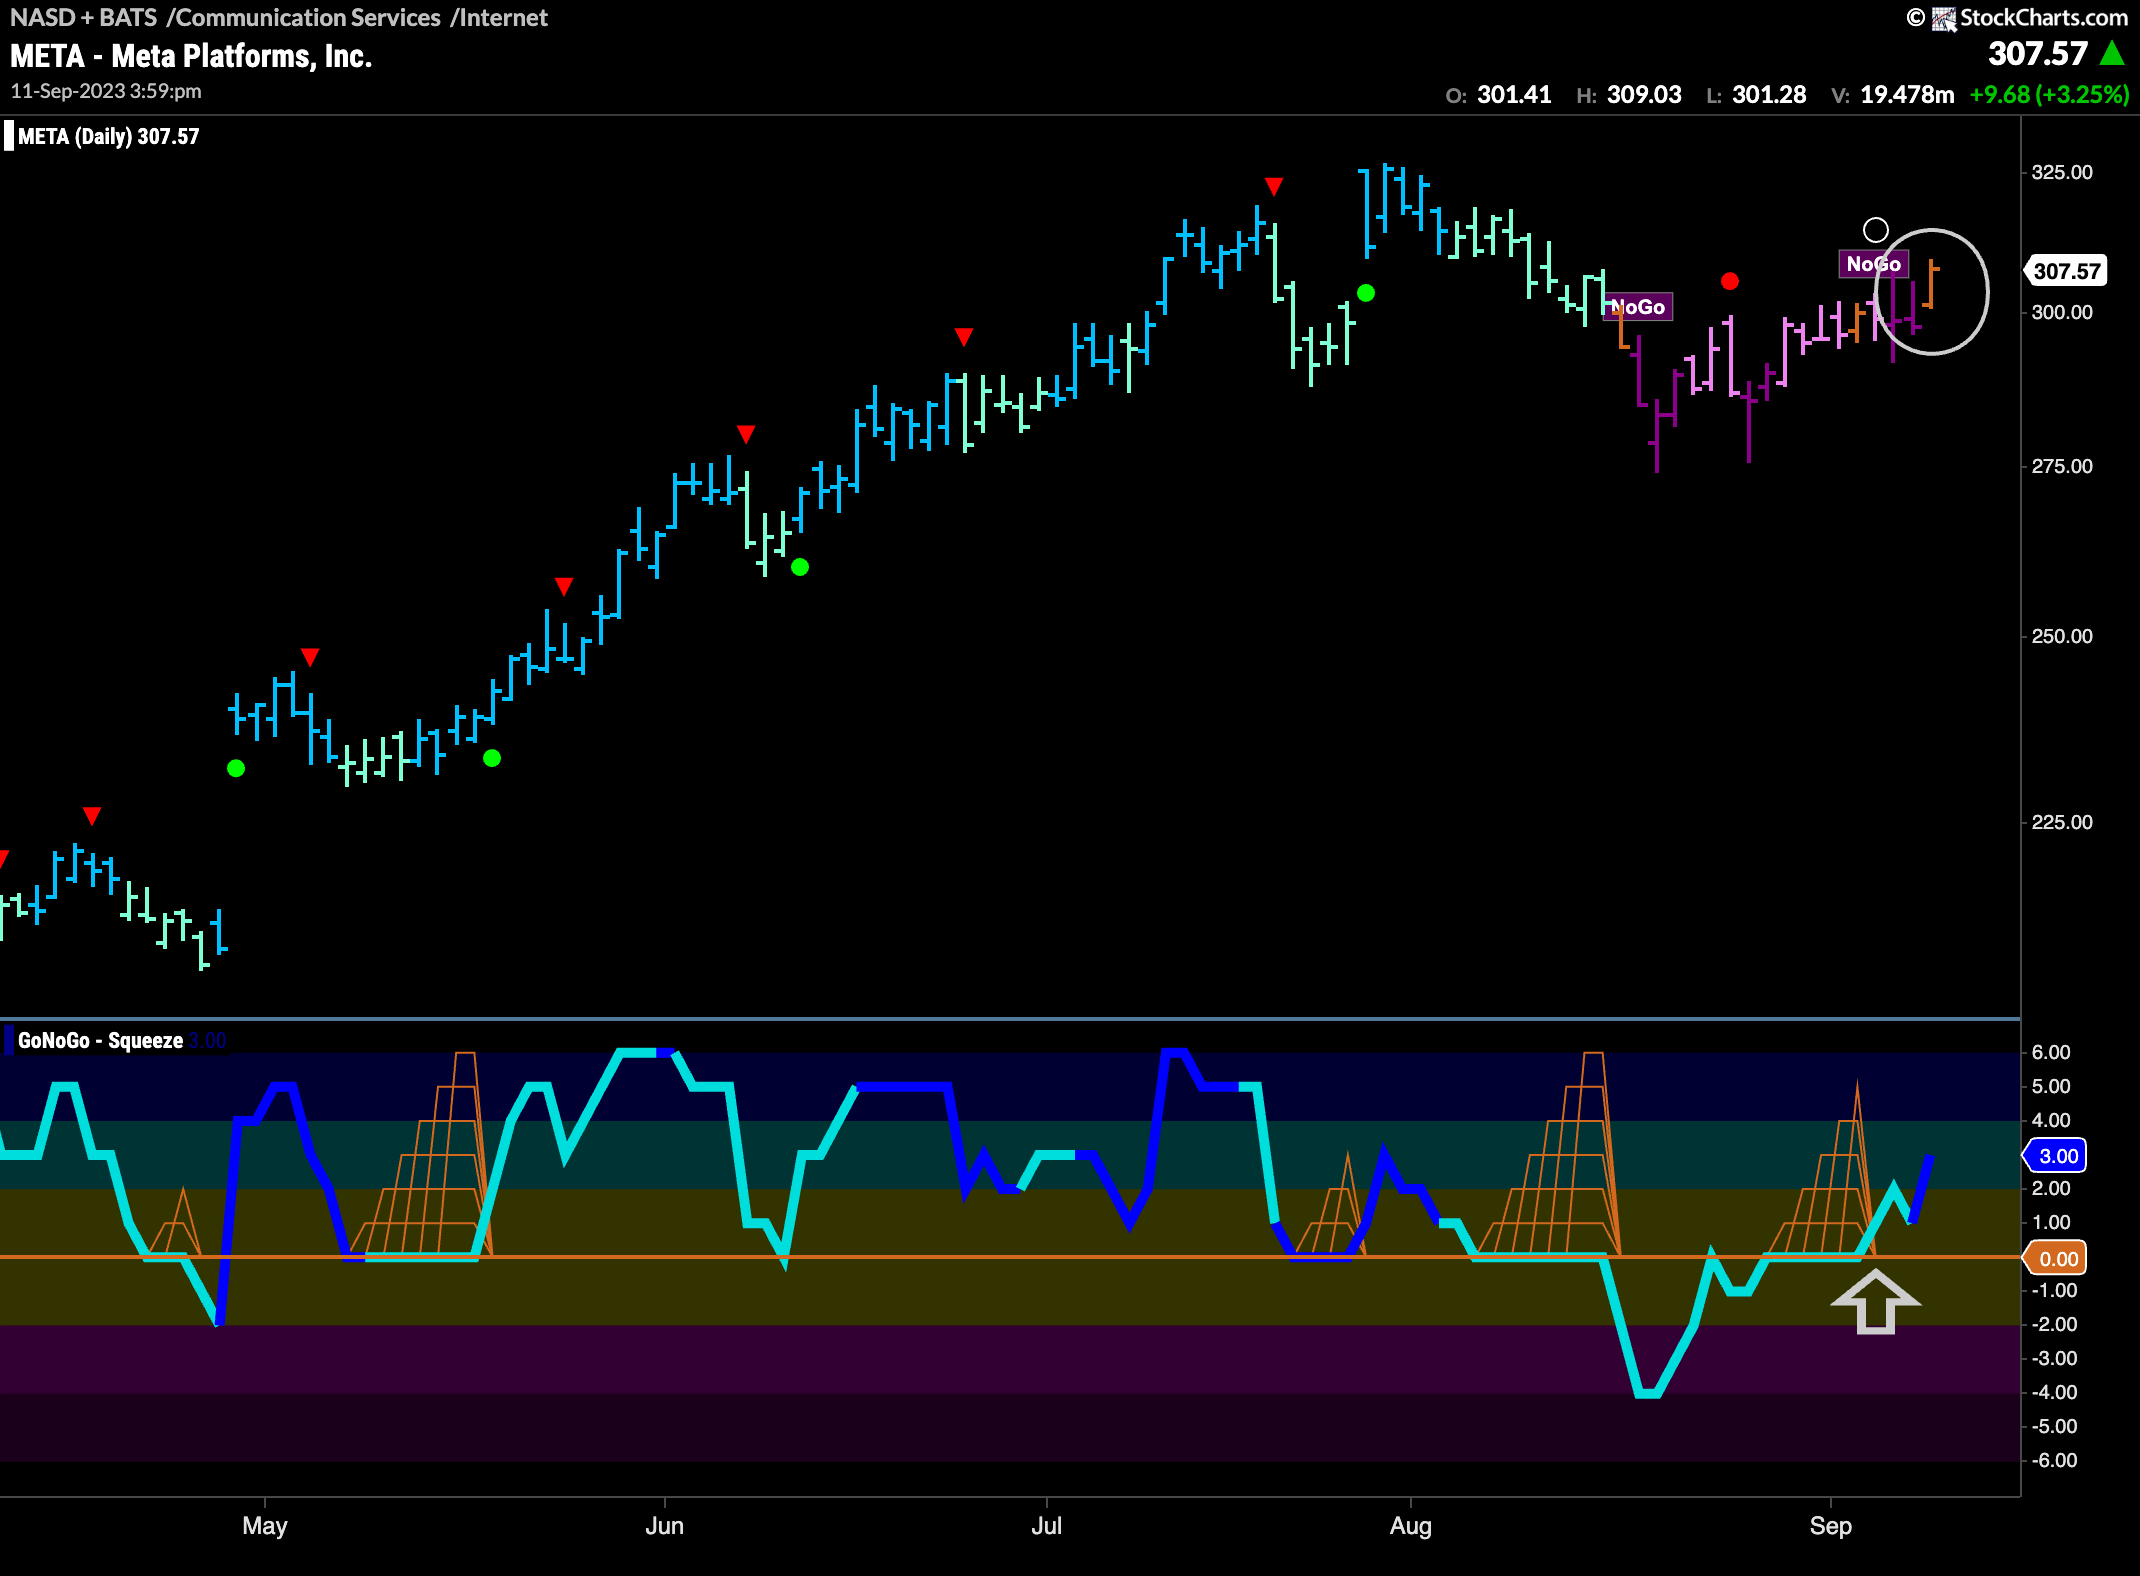Click the white bar marker next to the META (Daily) legend
The height and width of the screenshot is (1576, 2140).
[x=9, y=136]
